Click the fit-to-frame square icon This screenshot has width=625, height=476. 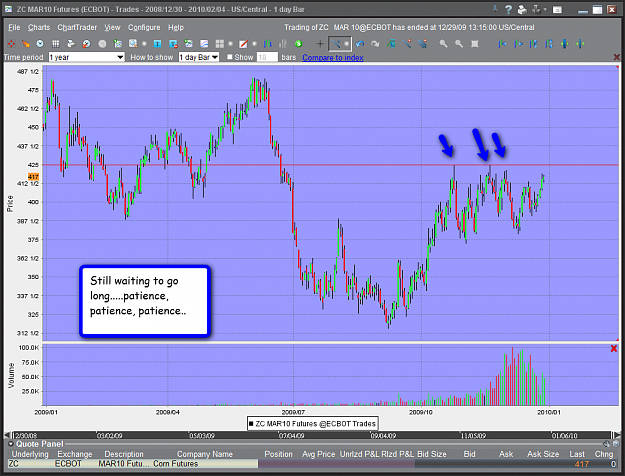(474, 44)
